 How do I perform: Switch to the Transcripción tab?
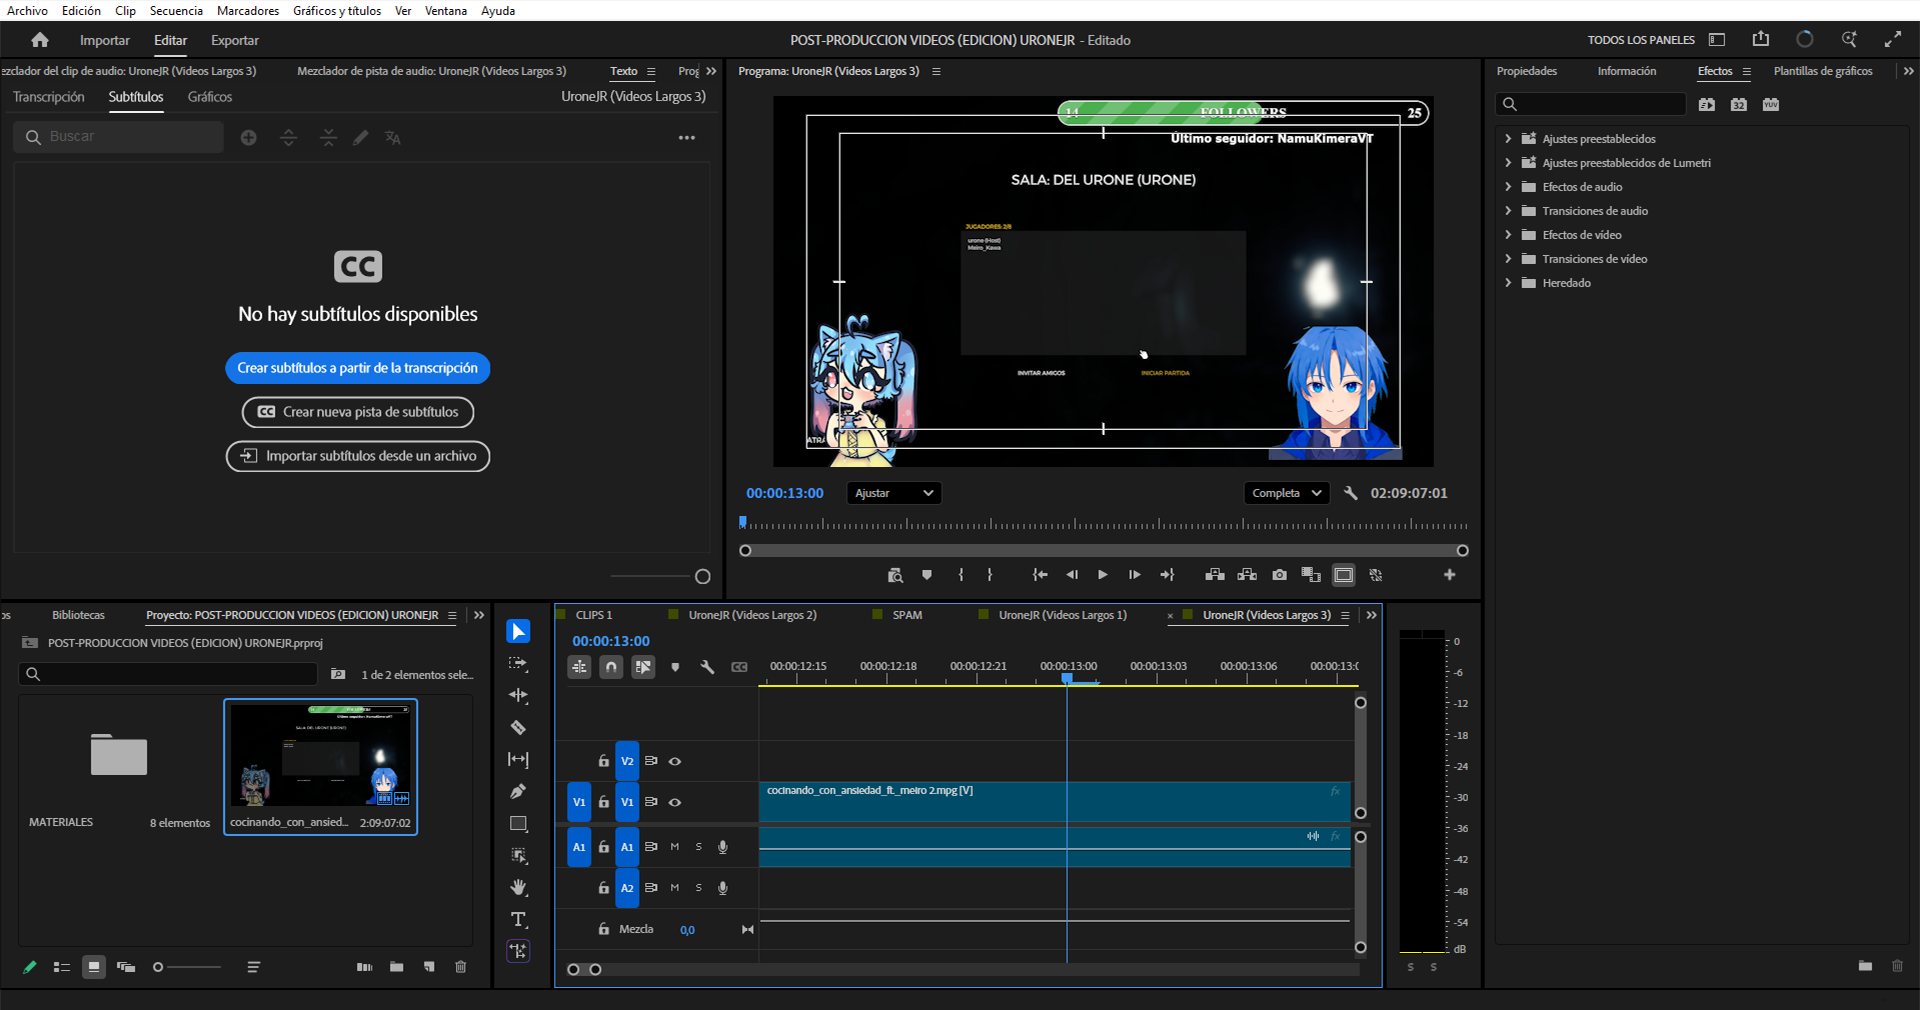coord(49,97)
